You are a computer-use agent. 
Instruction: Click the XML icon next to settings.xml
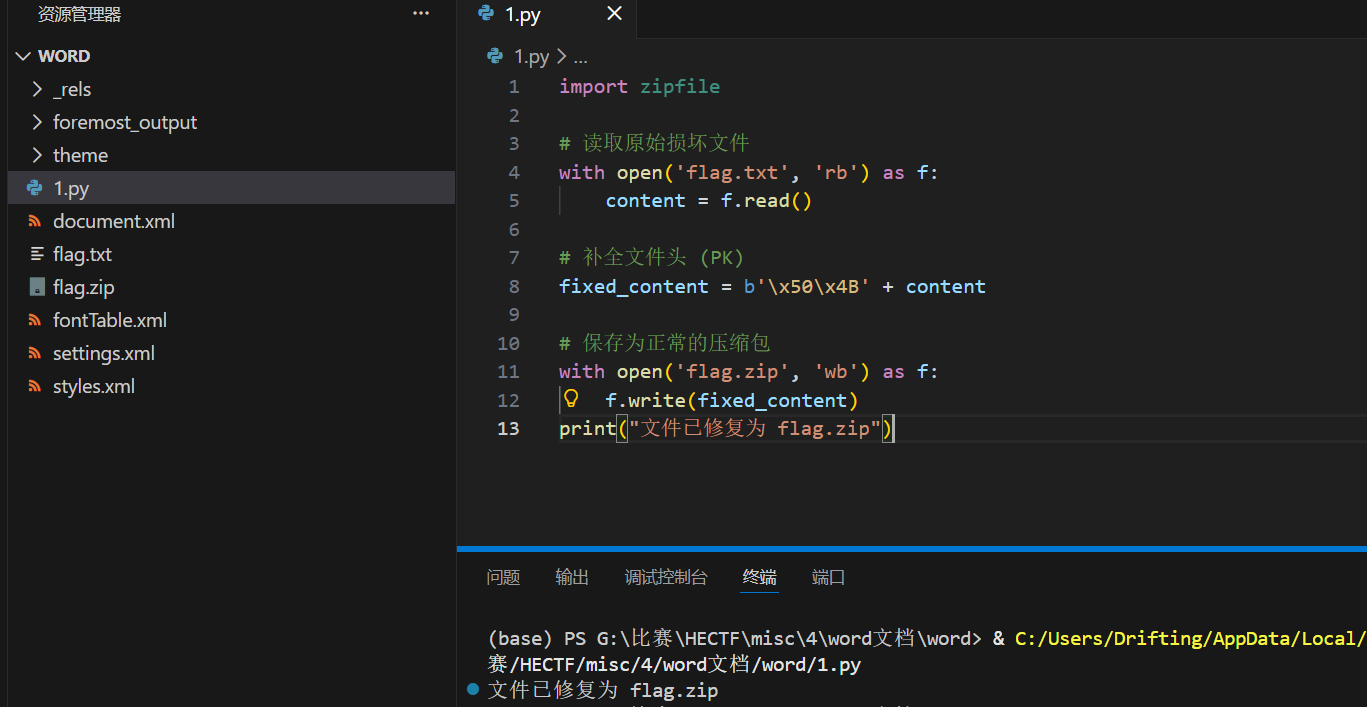coord(34,352)
